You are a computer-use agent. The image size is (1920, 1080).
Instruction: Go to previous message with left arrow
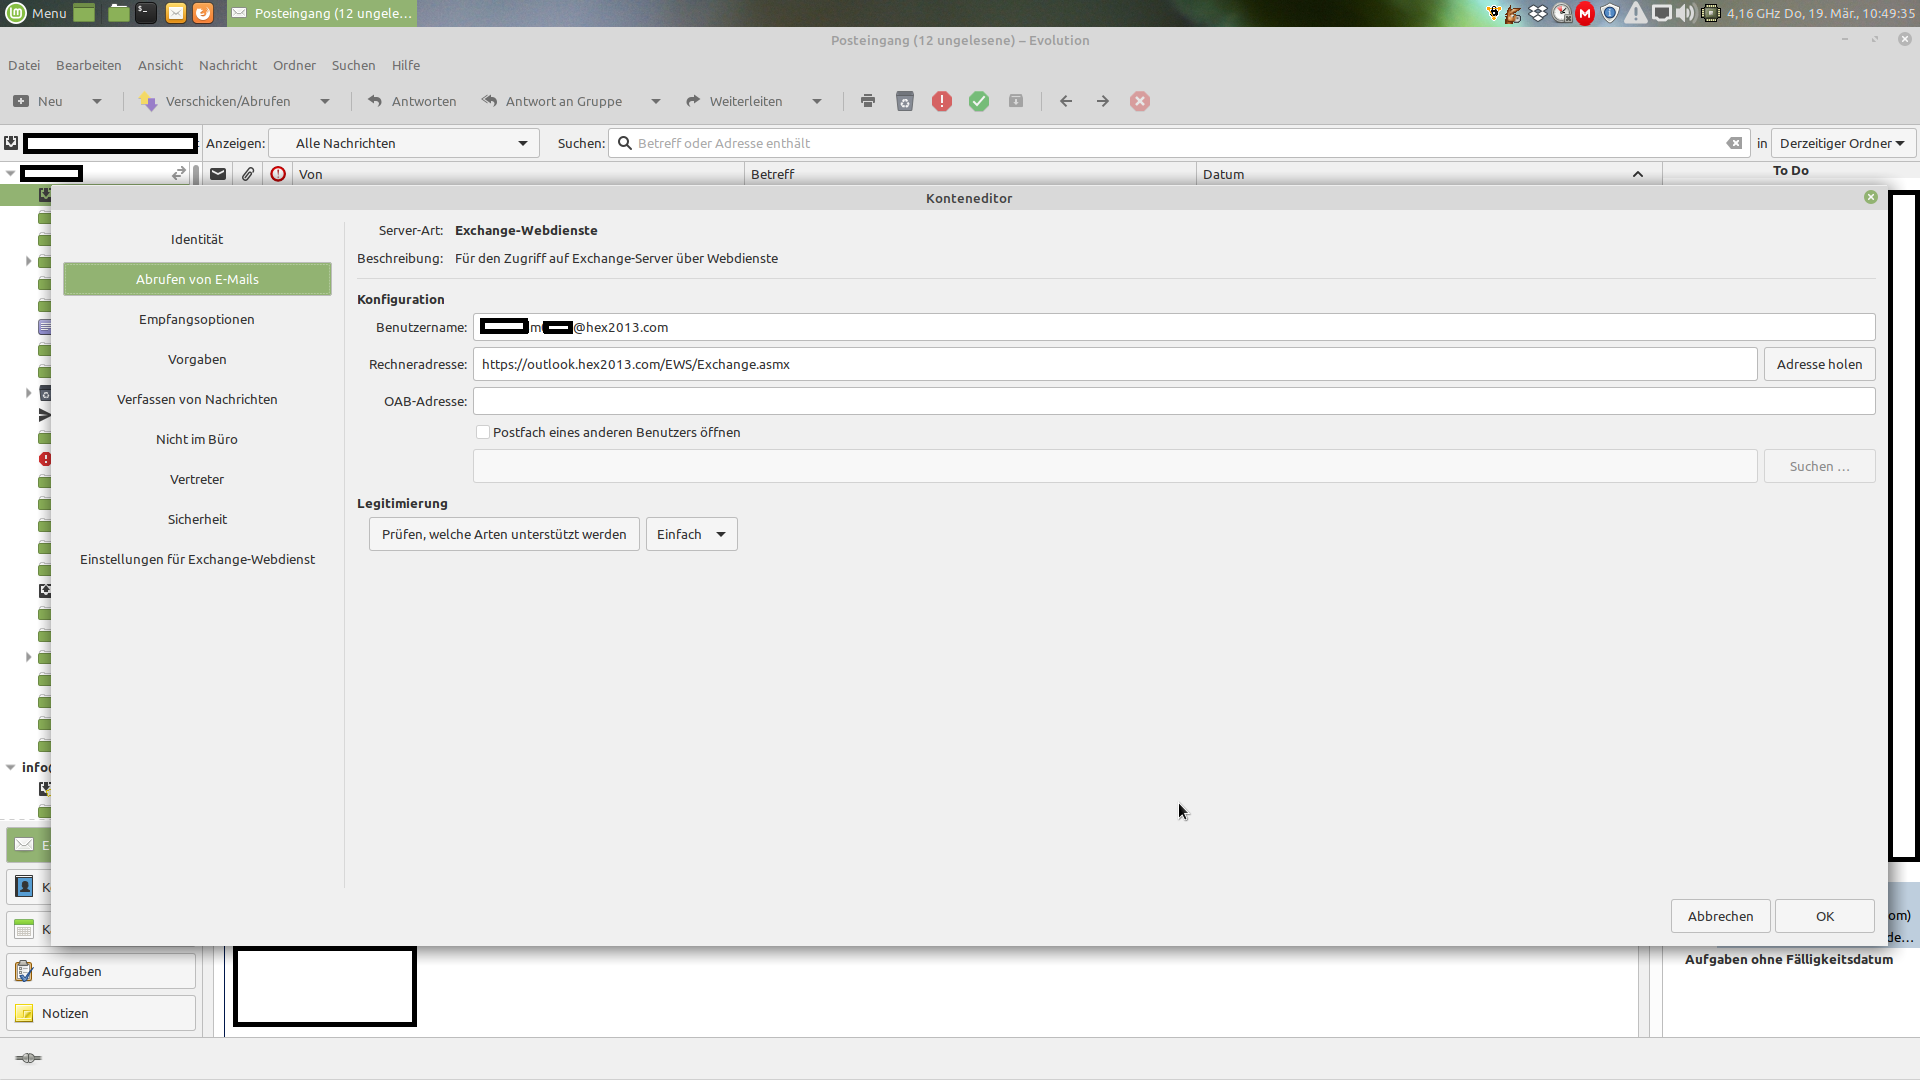pyautogui.click(x=1066, y=101)
